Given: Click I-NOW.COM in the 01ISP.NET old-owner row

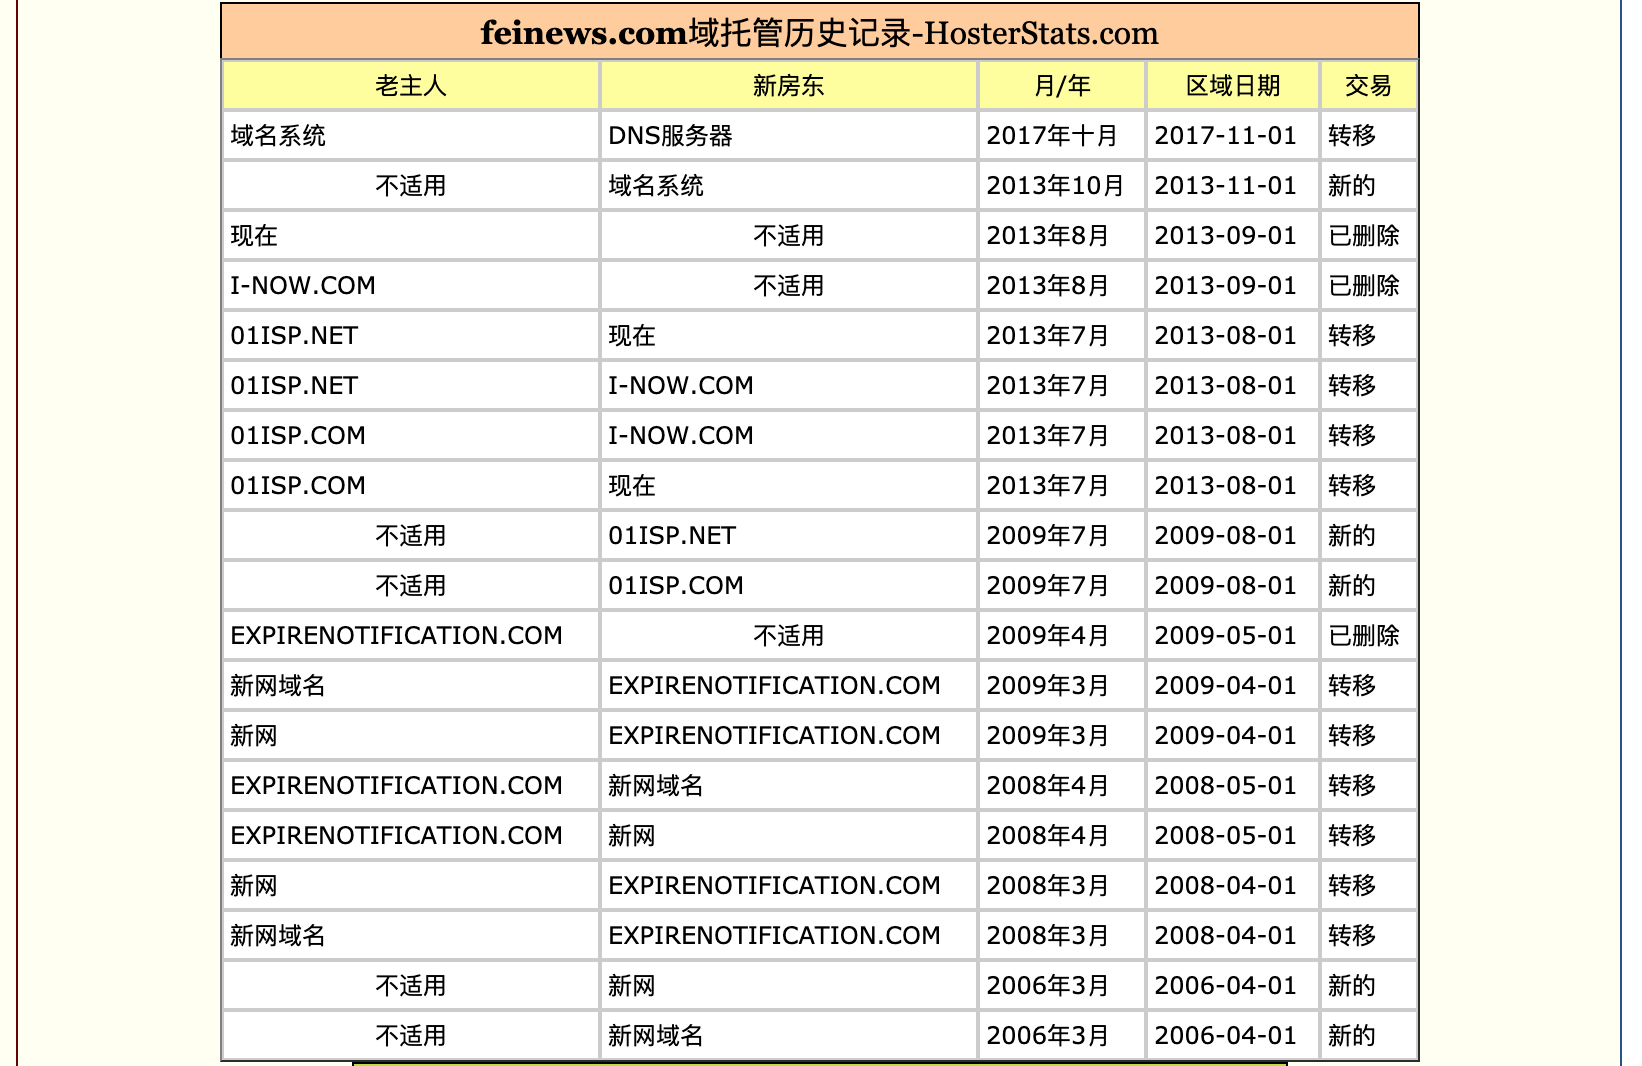Looking at the screenshot, I should [x=681, y=386].
